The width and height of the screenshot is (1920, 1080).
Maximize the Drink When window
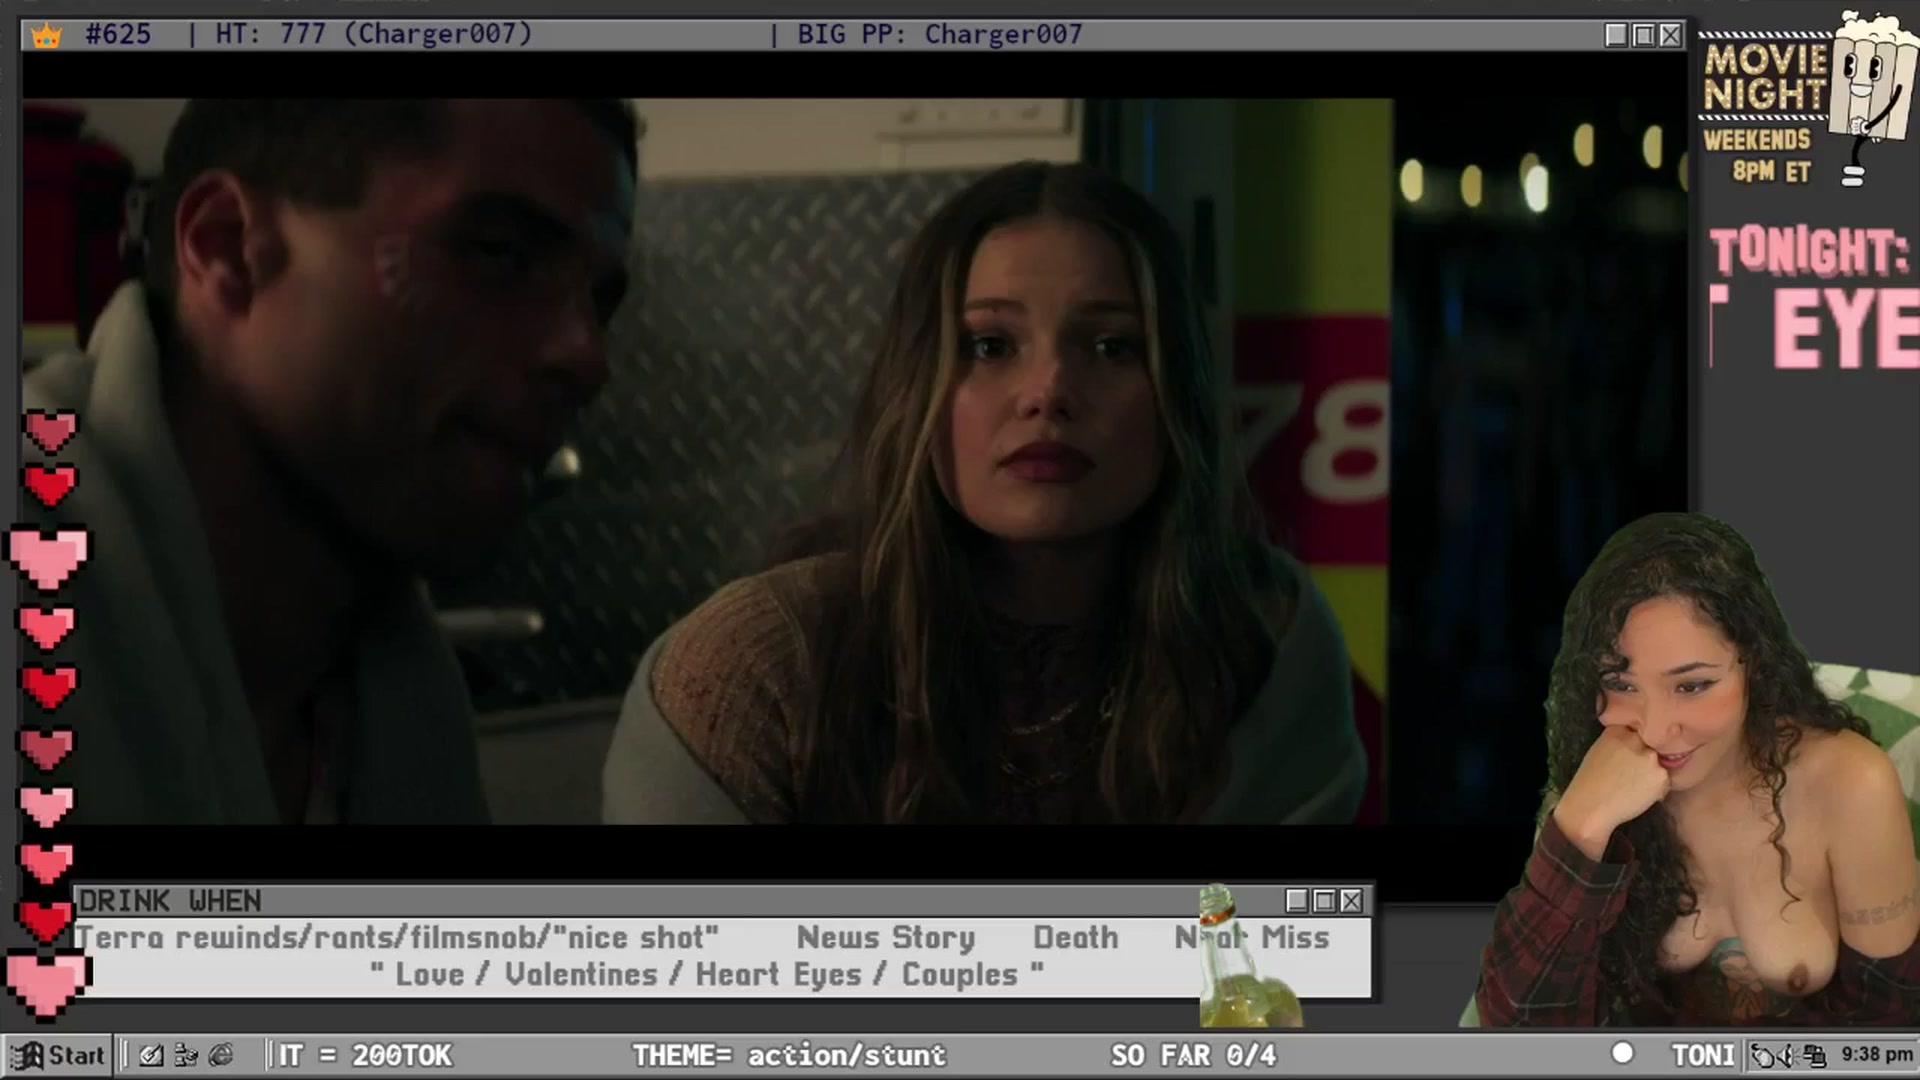[1324, 901]
